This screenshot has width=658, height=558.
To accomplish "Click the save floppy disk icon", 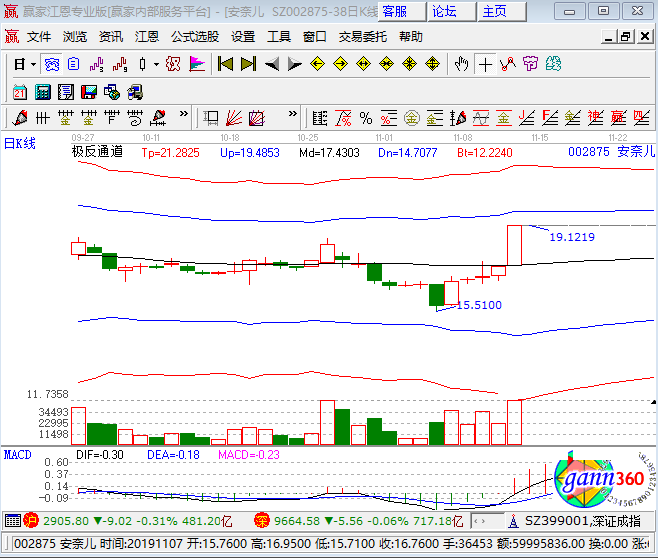I will pos(89,92).
